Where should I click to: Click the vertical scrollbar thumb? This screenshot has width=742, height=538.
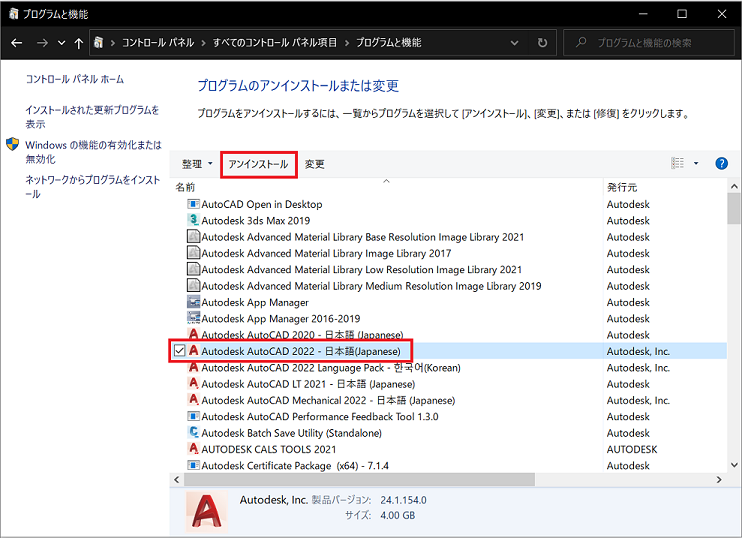734,209
